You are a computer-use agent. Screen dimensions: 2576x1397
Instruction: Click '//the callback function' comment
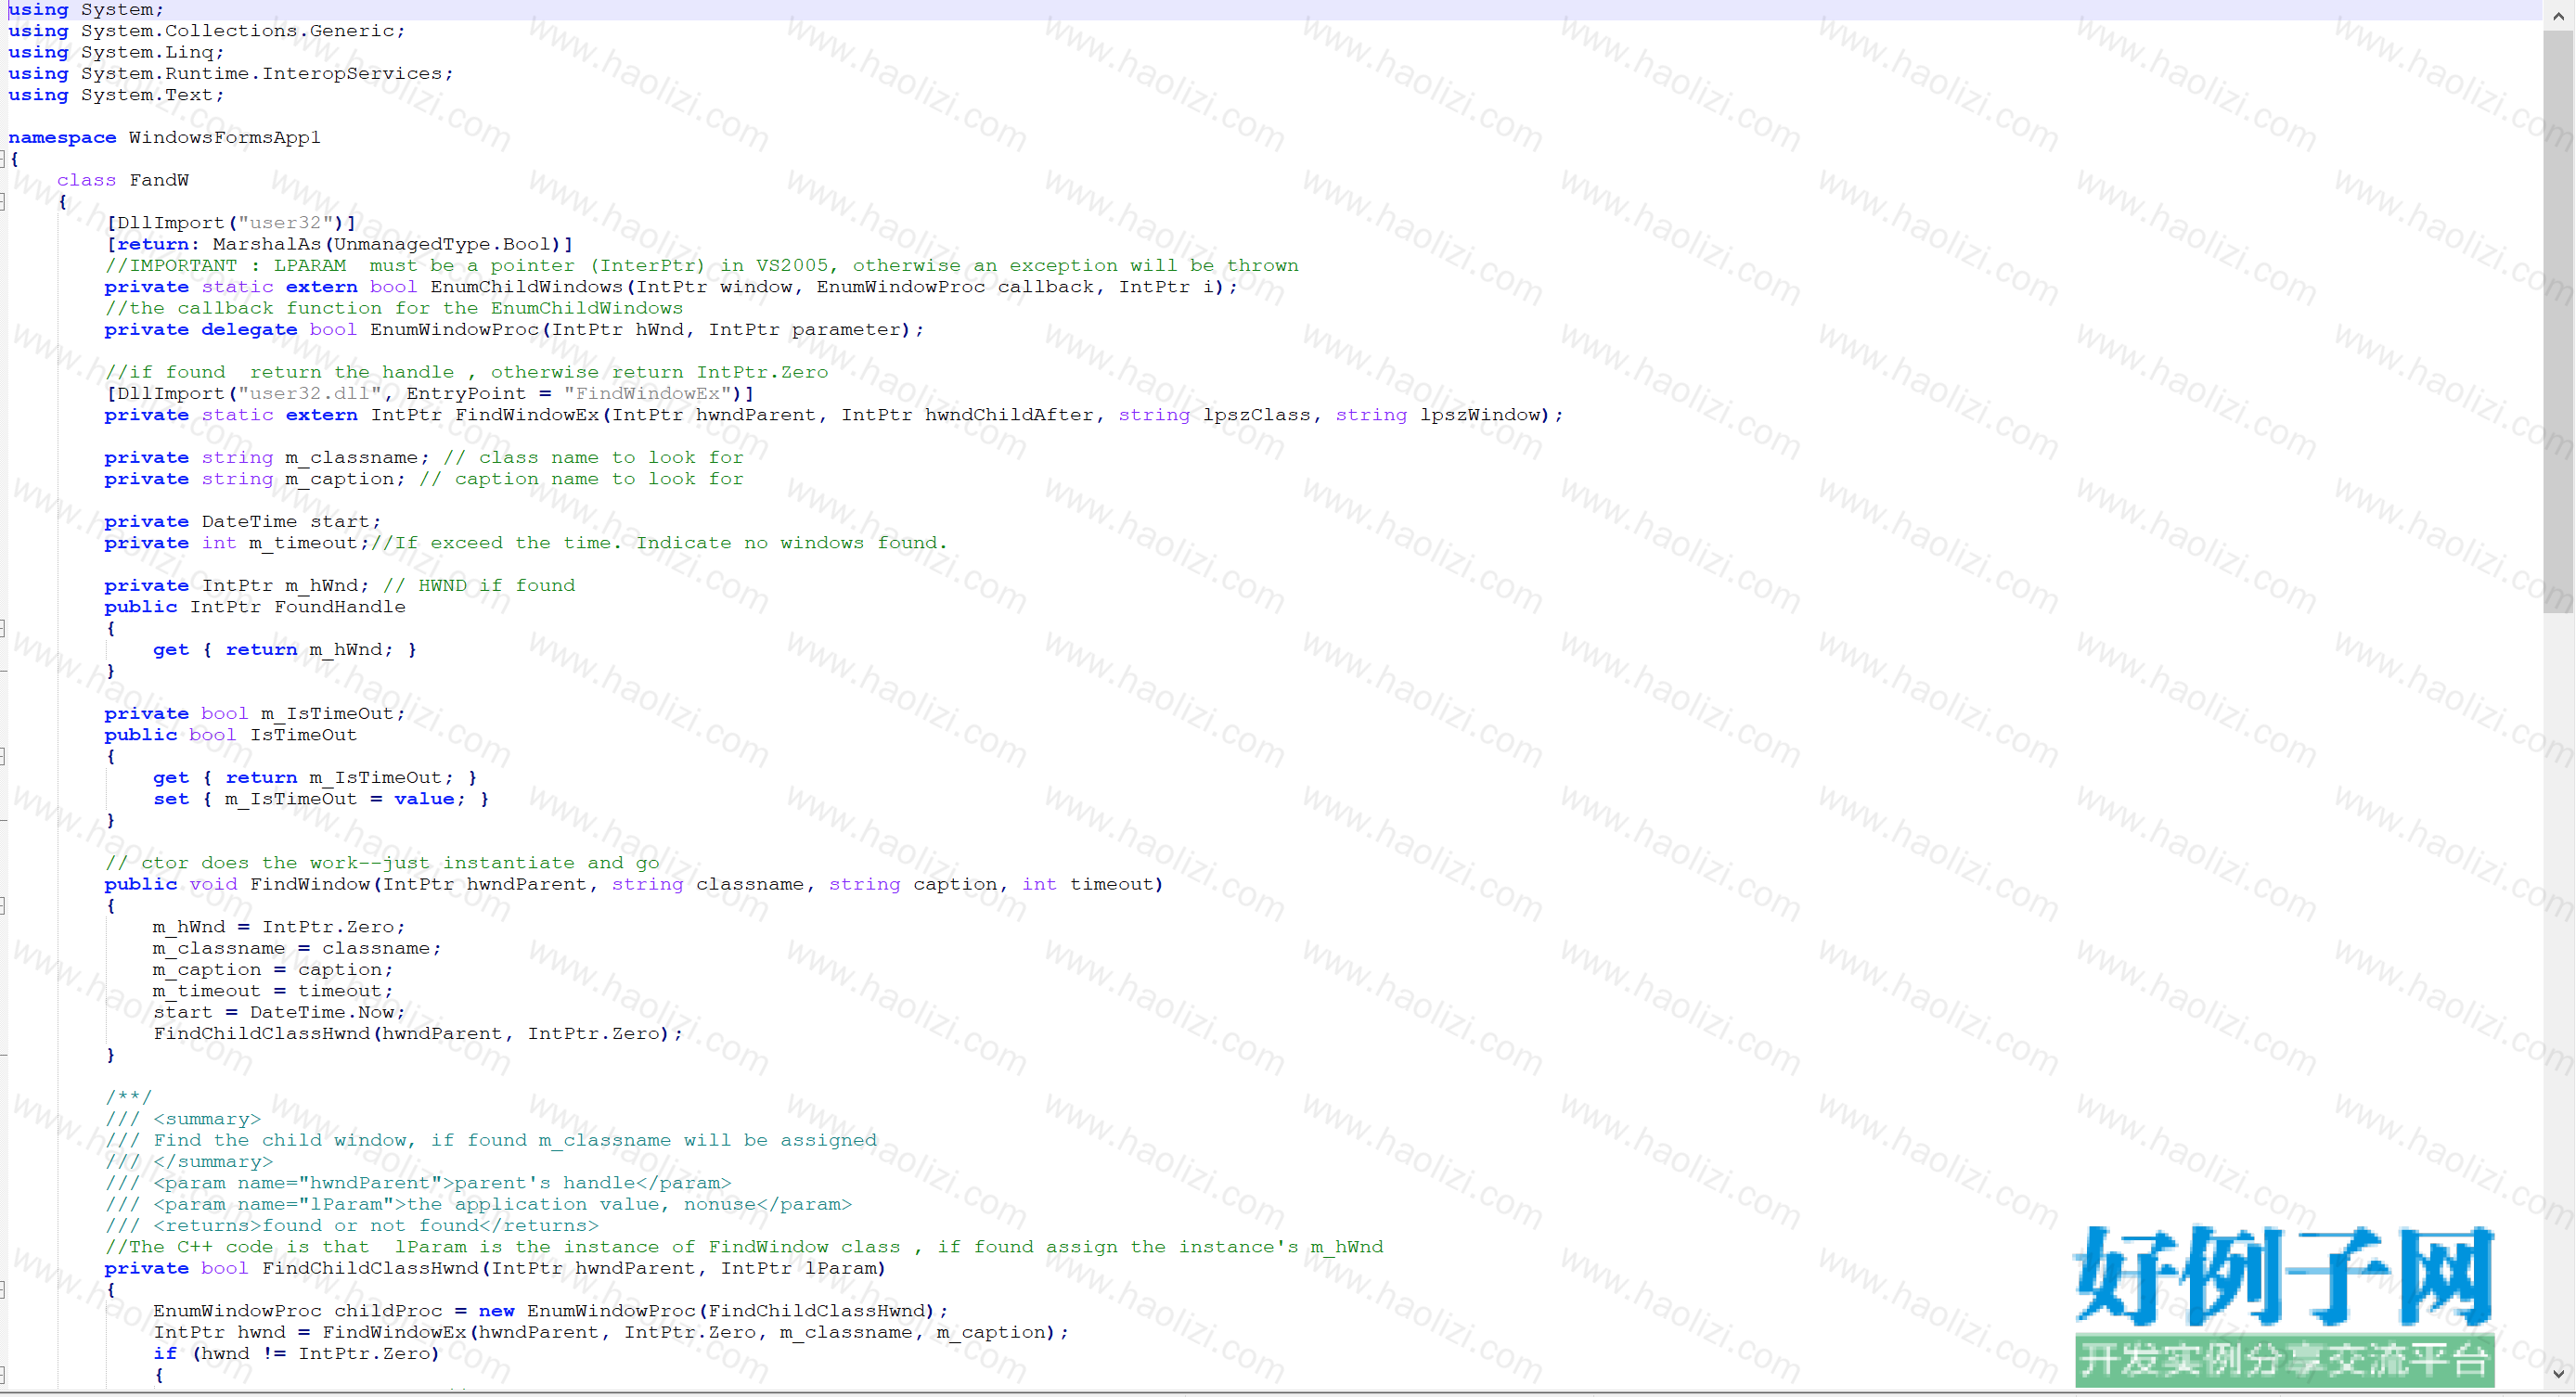pos(394,308)
